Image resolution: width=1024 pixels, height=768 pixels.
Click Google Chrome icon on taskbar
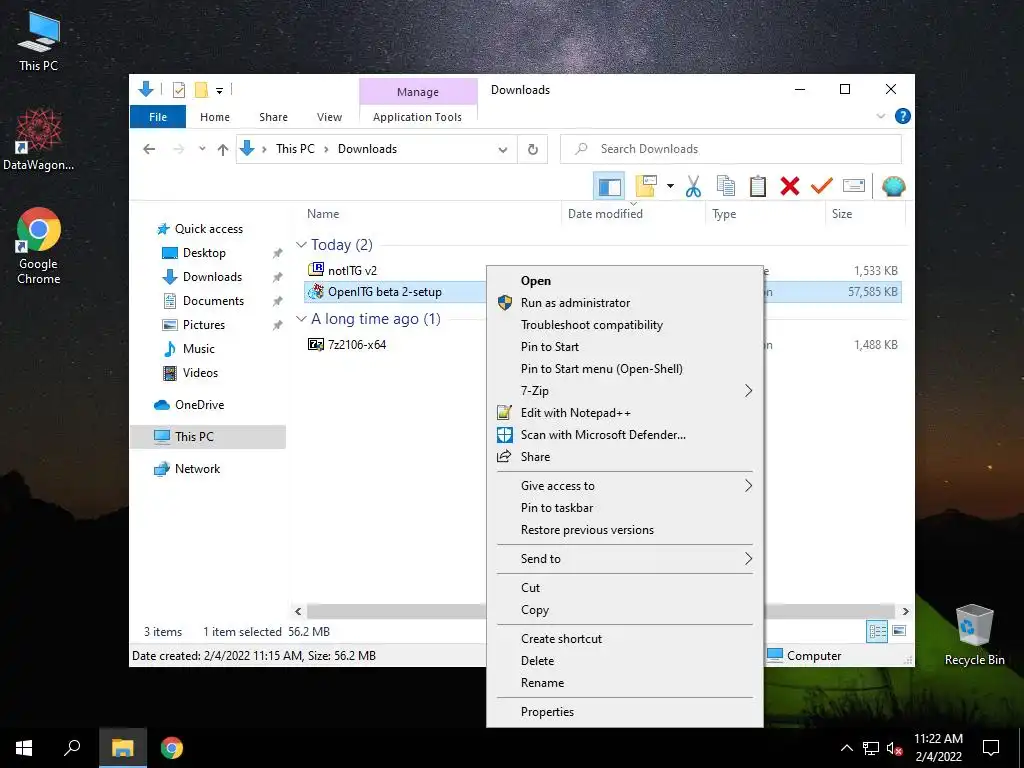coord(172,748)
